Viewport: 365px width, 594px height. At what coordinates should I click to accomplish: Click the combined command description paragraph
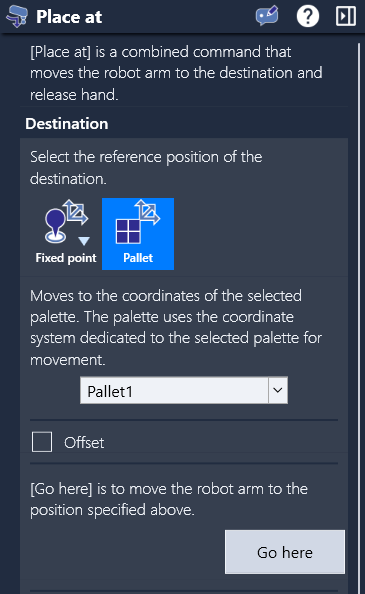pyautogui.click(x=176, y=73)
